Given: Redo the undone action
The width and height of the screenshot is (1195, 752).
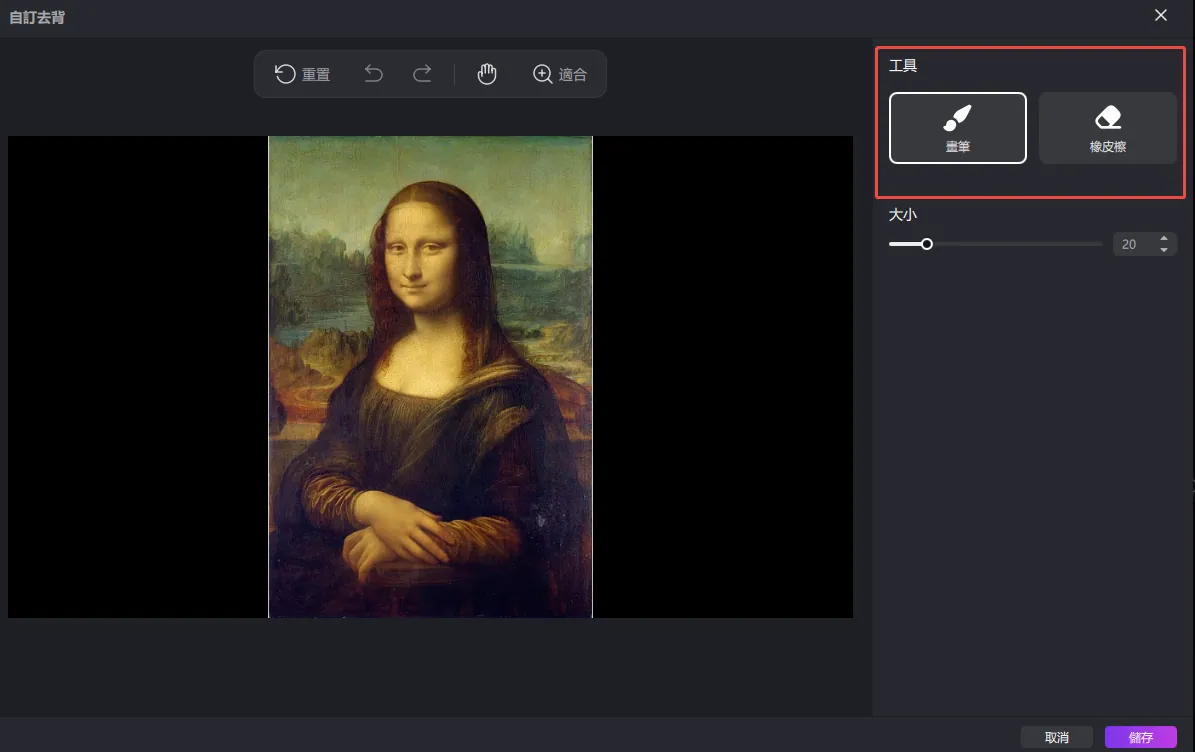Looking at the screenshot, I should (x=422, y=74).
